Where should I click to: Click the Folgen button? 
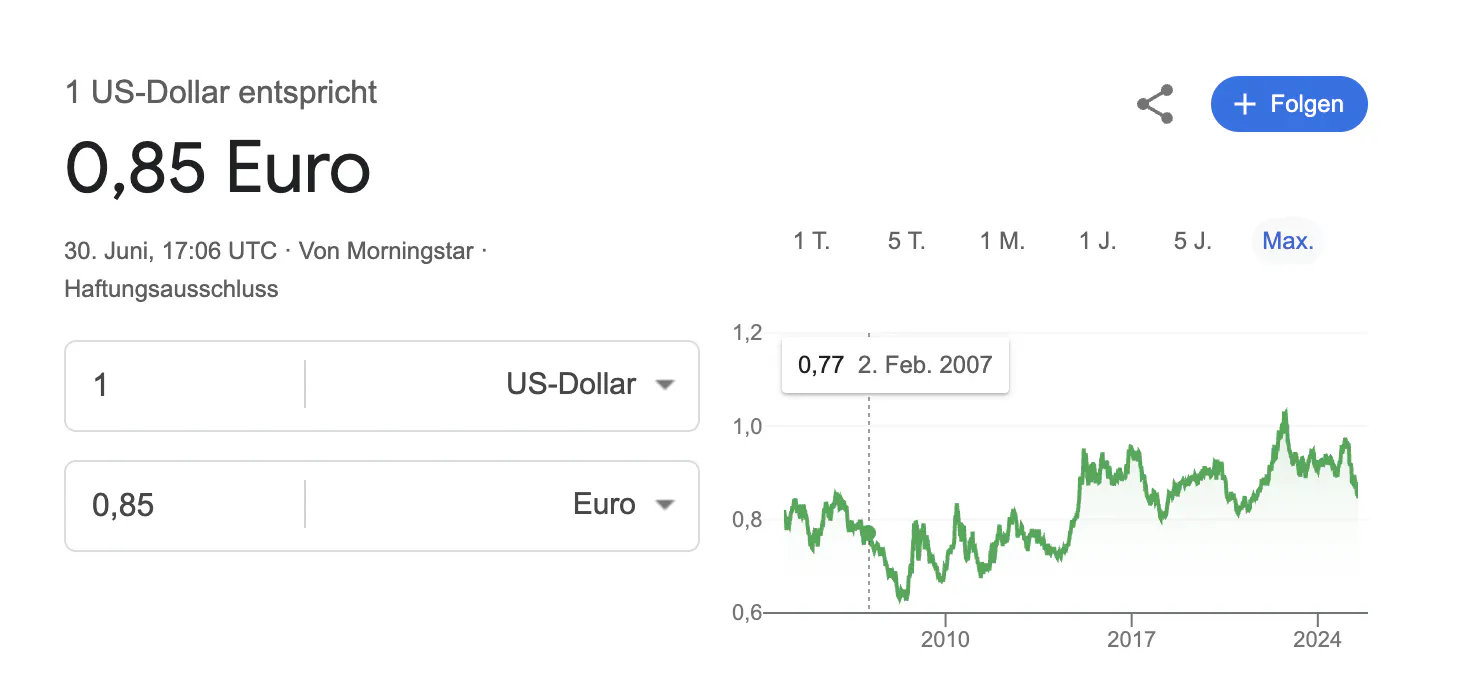(1289, 104)
